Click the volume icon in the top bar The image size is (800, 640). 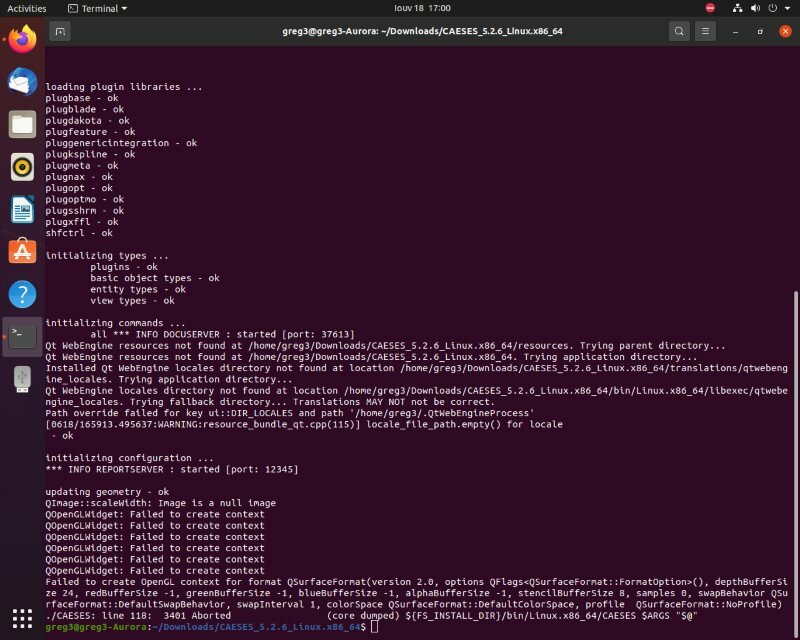click(756, 8)
